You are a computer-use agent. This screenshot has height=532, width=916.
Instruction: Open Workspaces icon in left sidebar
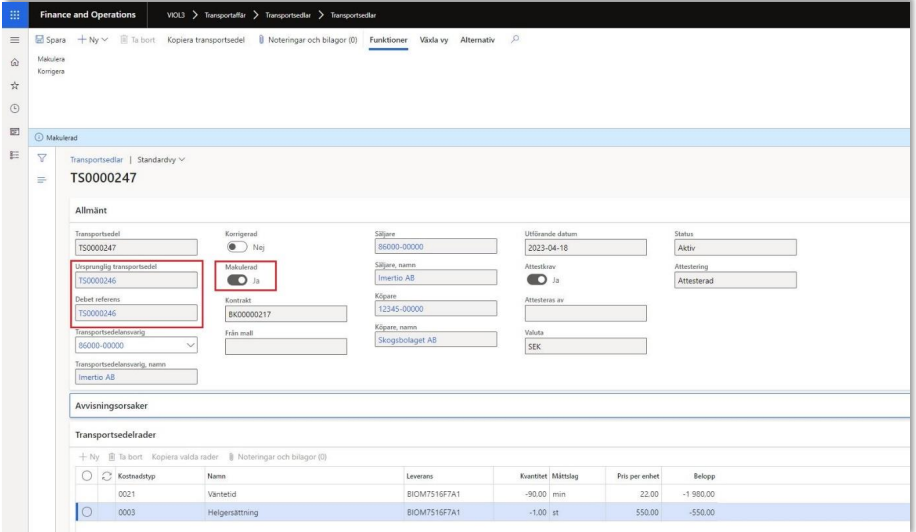tap(15, 130)
